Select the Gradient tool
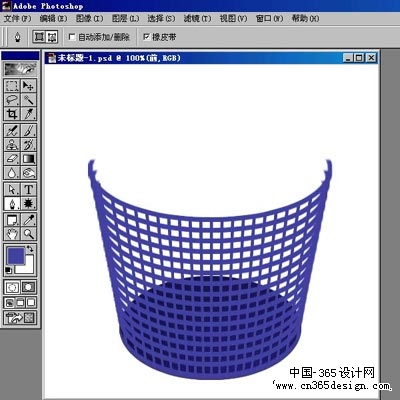Viewport: 400px width, 400px height. 28,159
